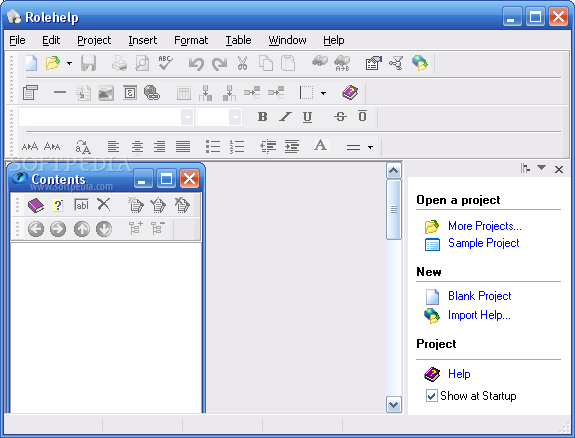This screenshot has width=575, height=438.
Task: Open the Table menu
Action: click(238, 40)
